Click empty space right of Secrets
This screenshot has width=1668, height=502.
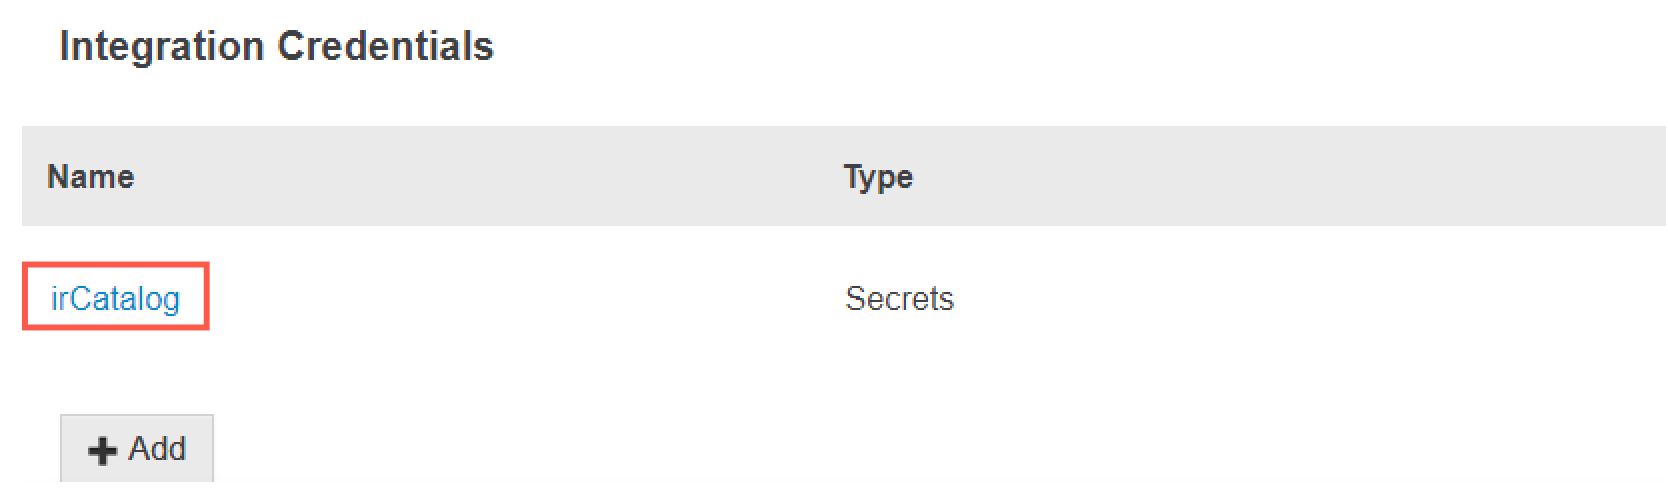click(x=1300, y=298)
